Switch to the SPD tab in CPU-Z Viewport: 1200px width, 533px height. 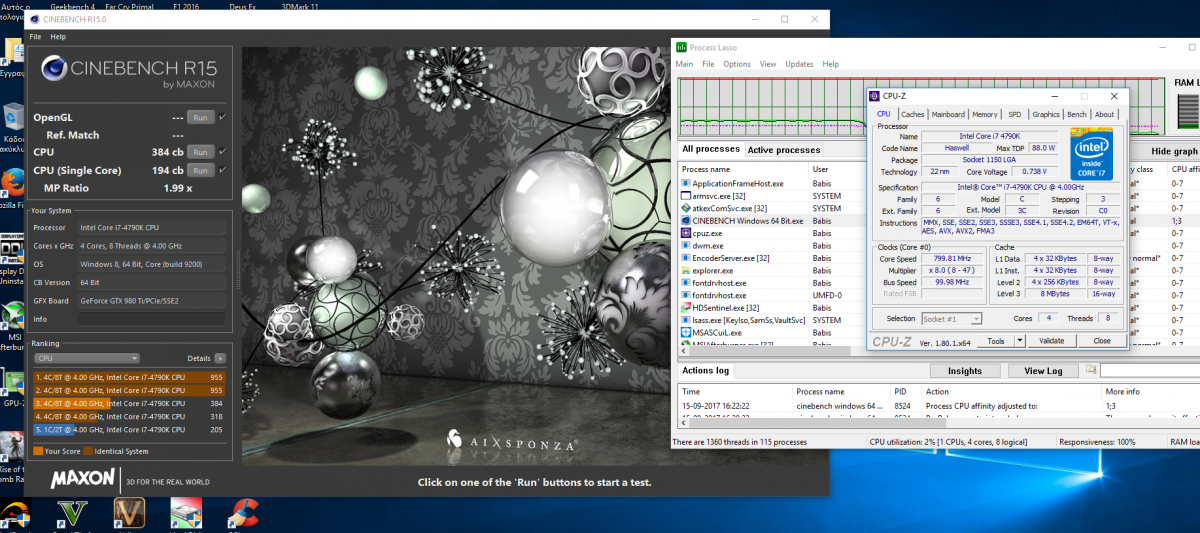tap(1015, 114)
